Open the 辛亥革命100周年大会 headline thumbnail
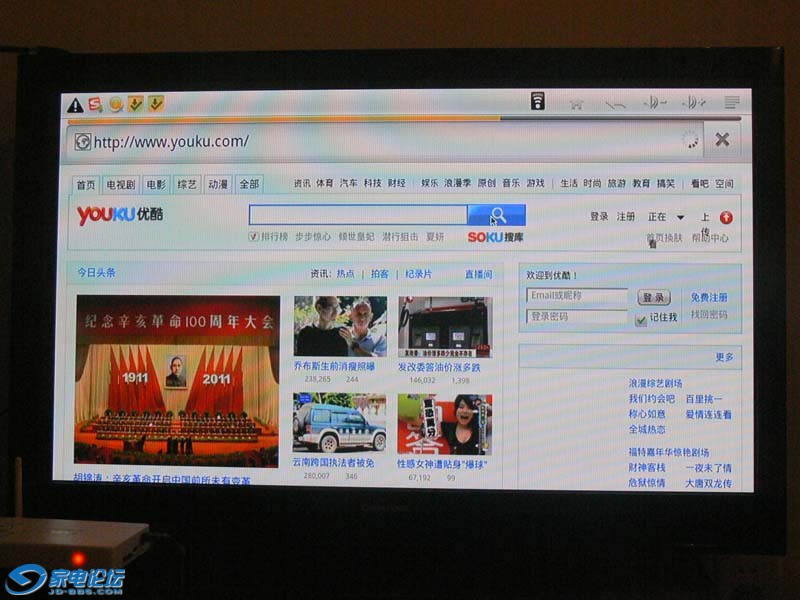 coord(177,381)
